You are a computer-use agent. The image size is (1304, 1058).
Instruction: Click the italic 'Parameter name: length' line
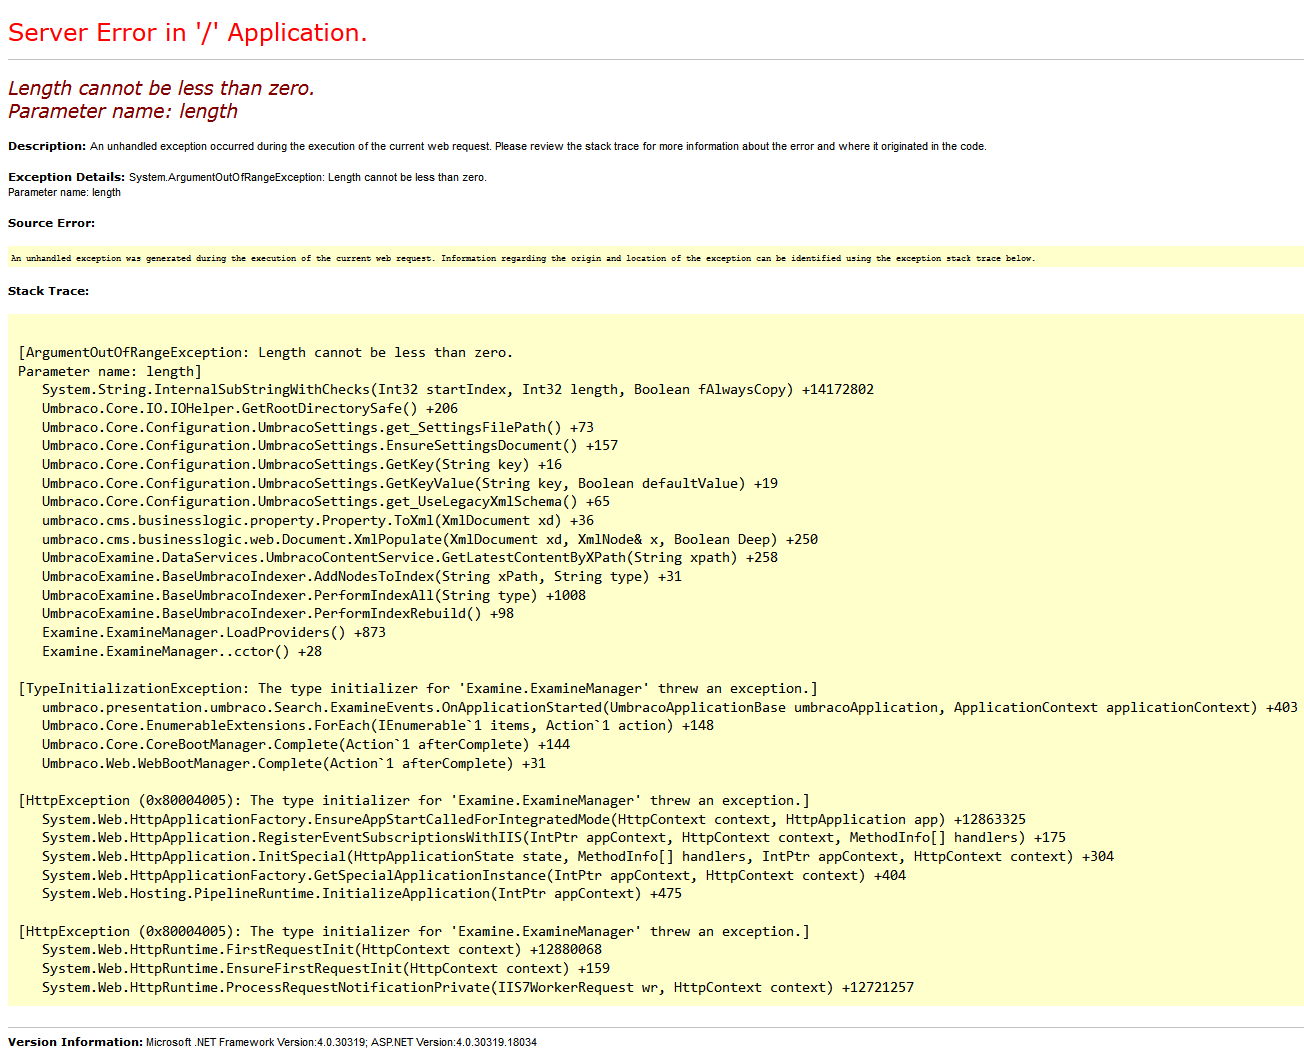tap(123, 111)
